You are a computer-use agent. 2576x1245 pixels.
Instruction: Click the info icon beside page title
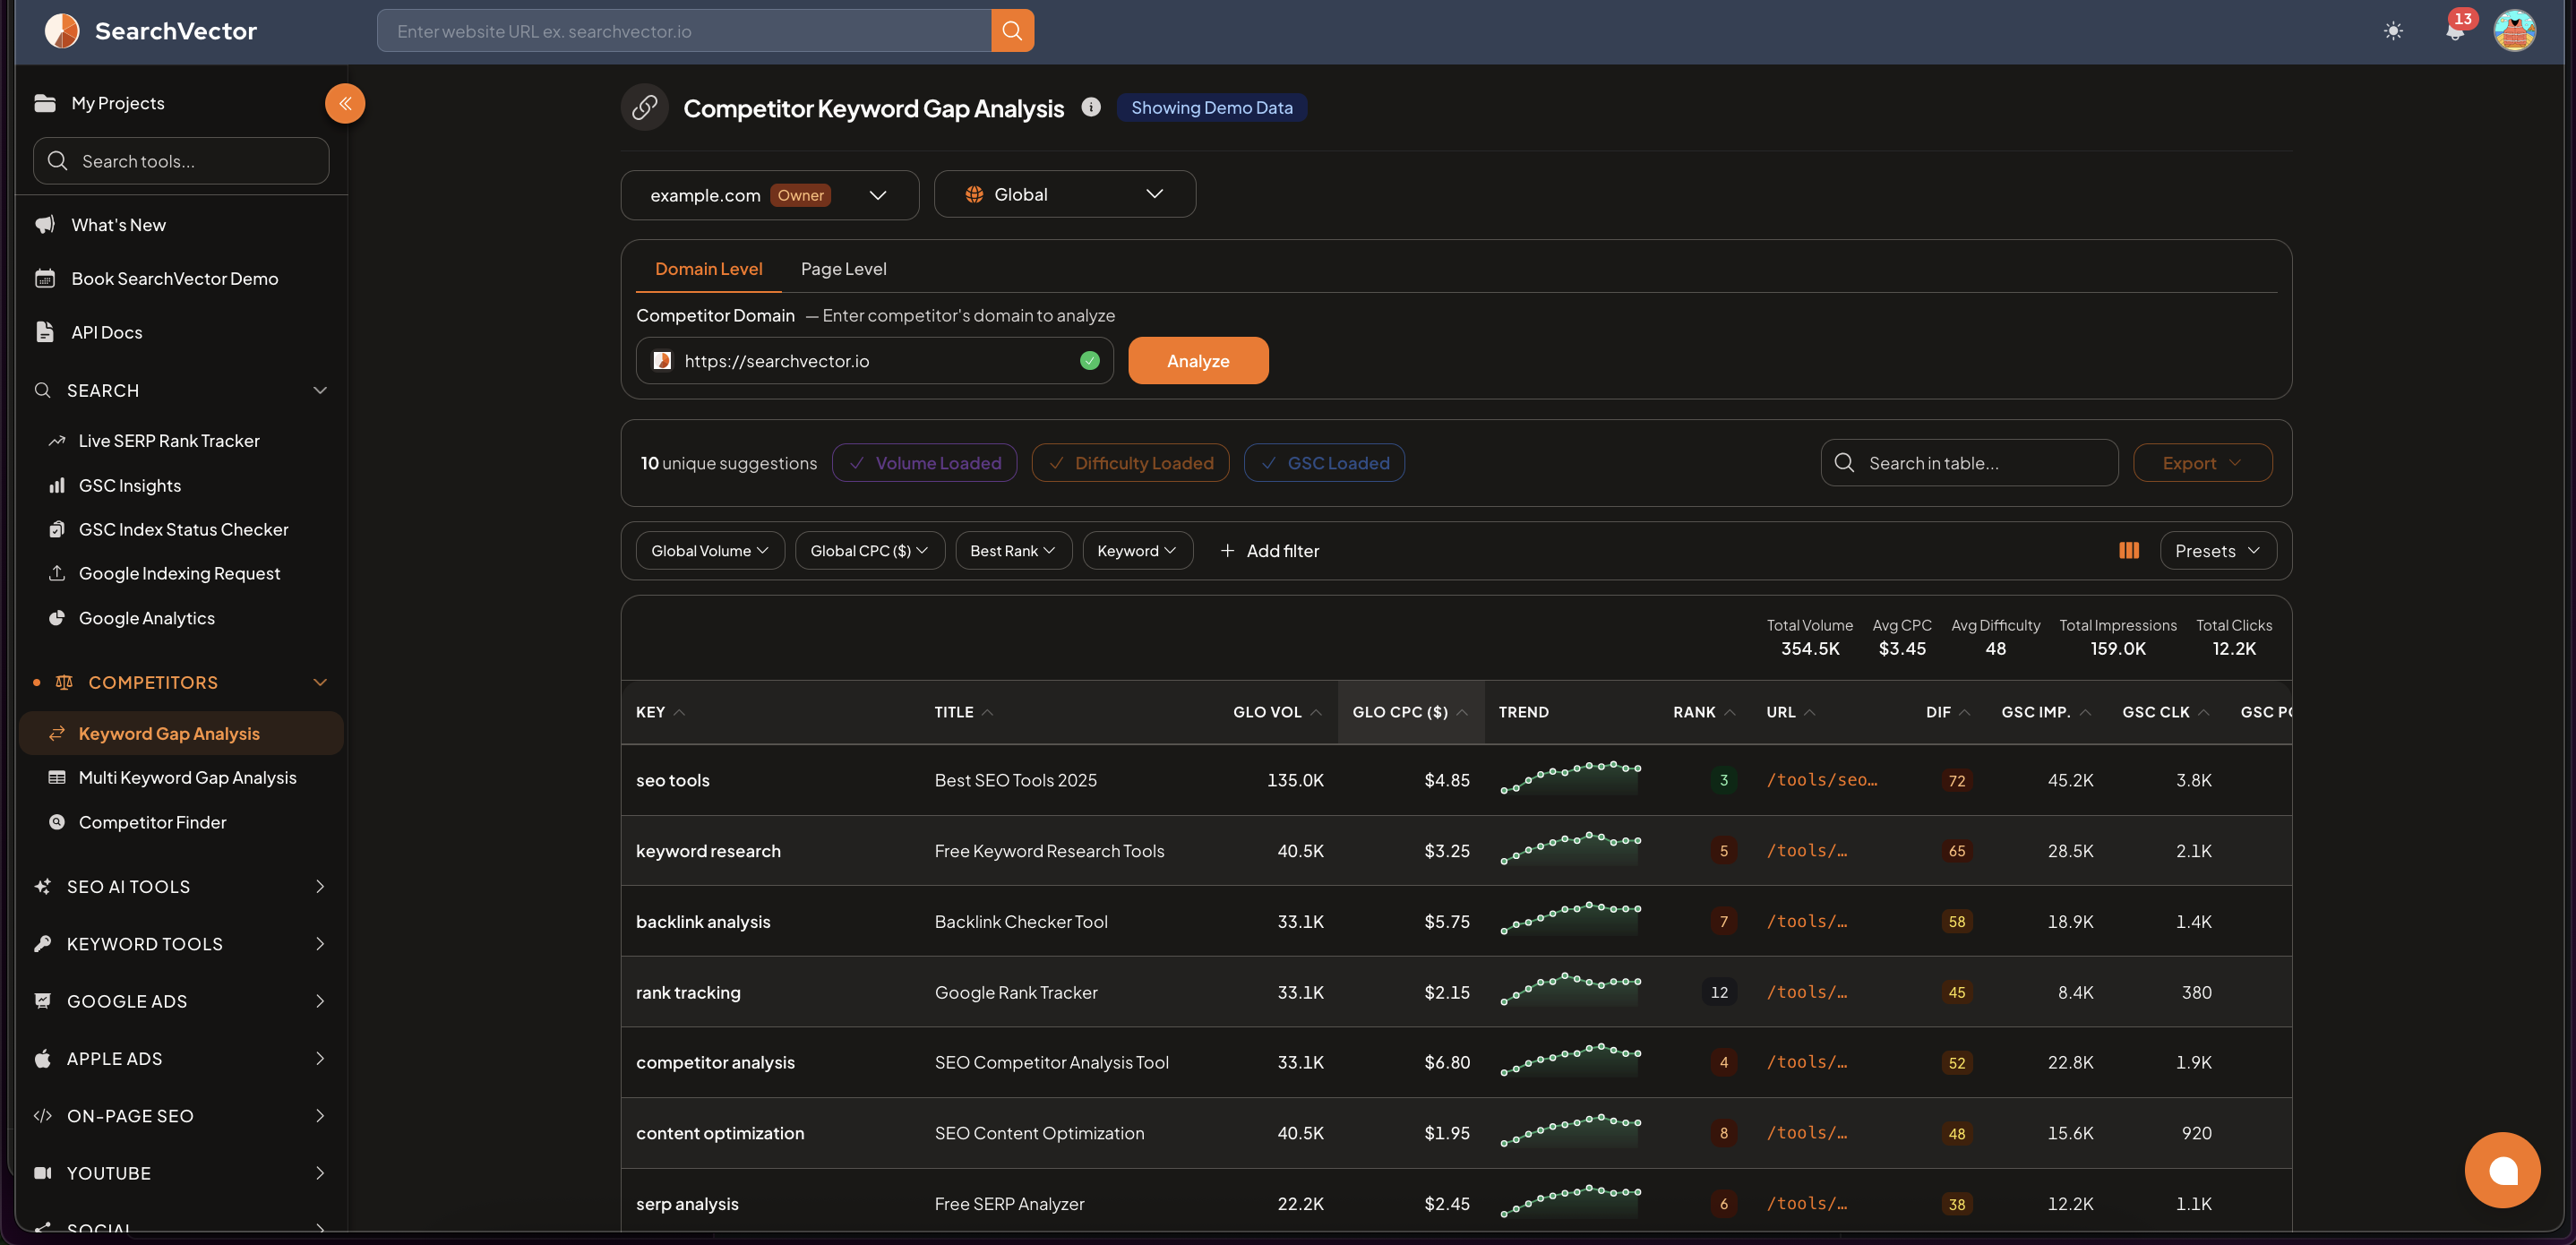point(1091,107)
